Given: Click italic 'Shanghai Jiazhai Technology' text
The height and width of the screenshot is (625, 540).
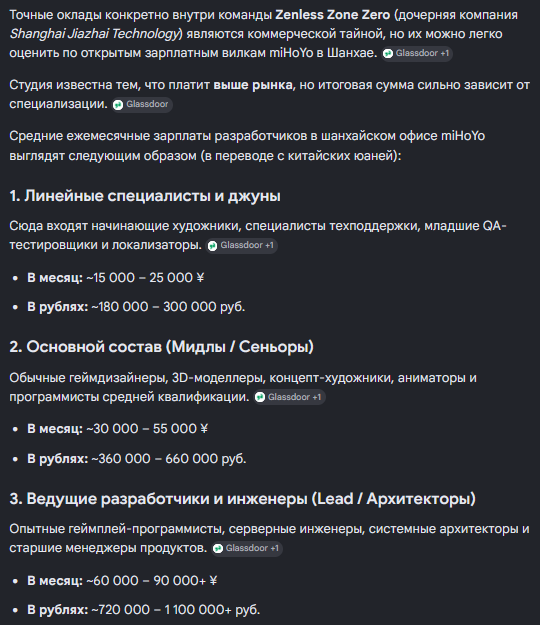Looking at the screenshot, I should [96, 34].
